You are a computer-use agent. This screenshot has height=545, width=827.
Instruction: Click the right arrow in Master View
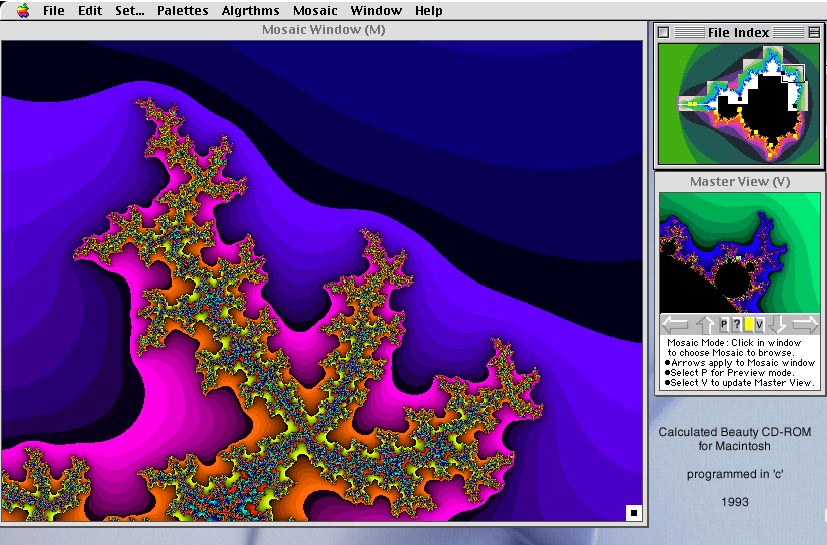[805, 325]
